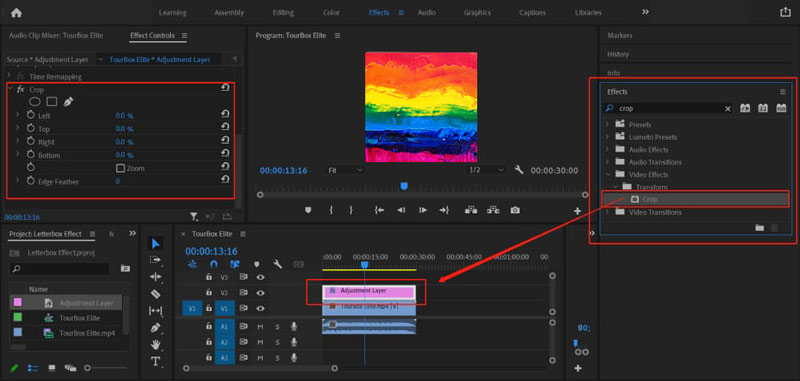Select the Hand tool
Image resolution: width=800 pixels, height=381 pixels.
click(156, 344)
